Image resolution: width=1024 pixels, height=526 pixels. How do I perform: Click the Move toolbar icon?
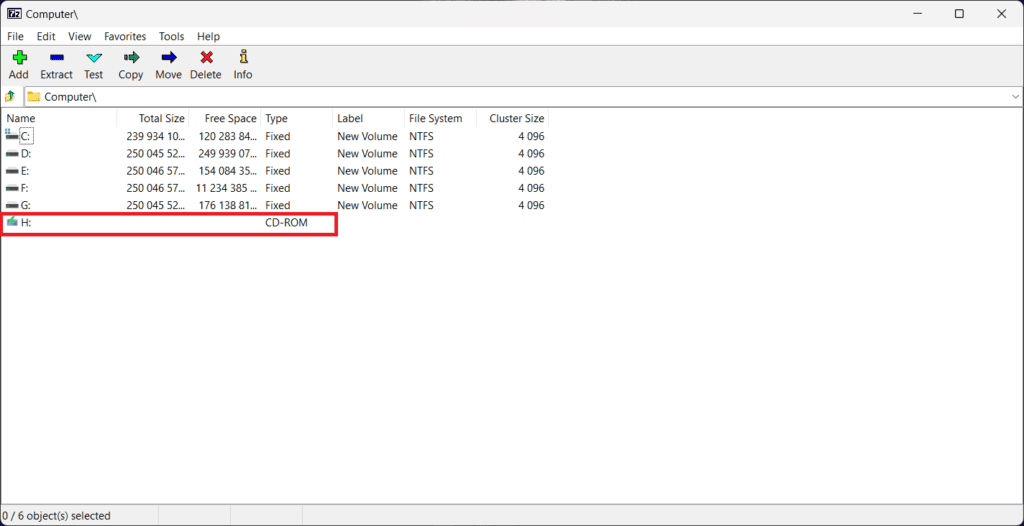pyautogui.click(x=168, y=59)
